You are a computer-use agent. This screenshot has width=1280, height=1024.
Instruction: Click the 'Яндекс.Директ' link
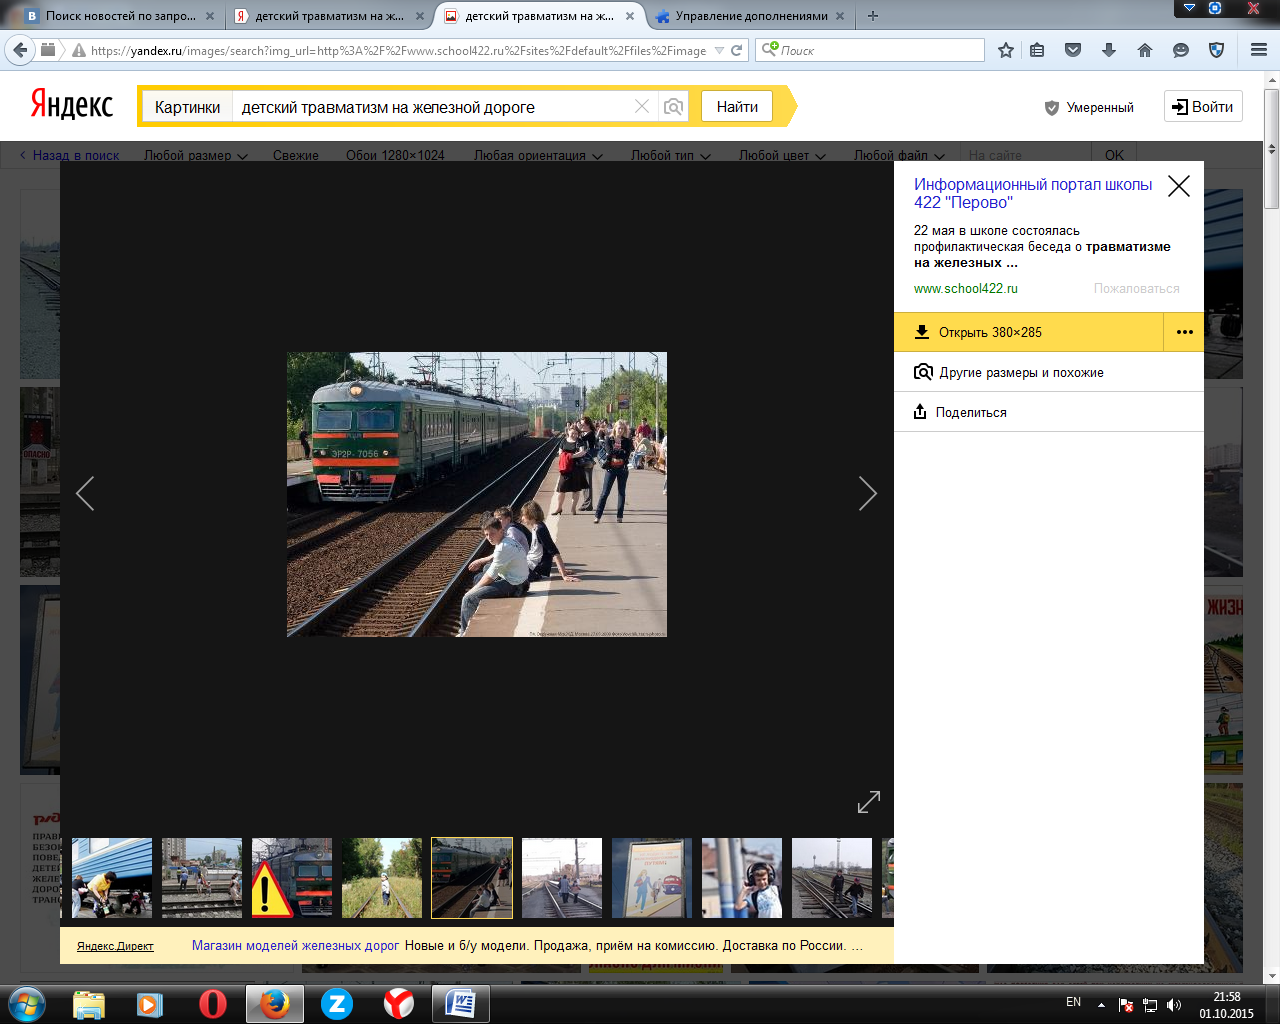coord(115,946)
